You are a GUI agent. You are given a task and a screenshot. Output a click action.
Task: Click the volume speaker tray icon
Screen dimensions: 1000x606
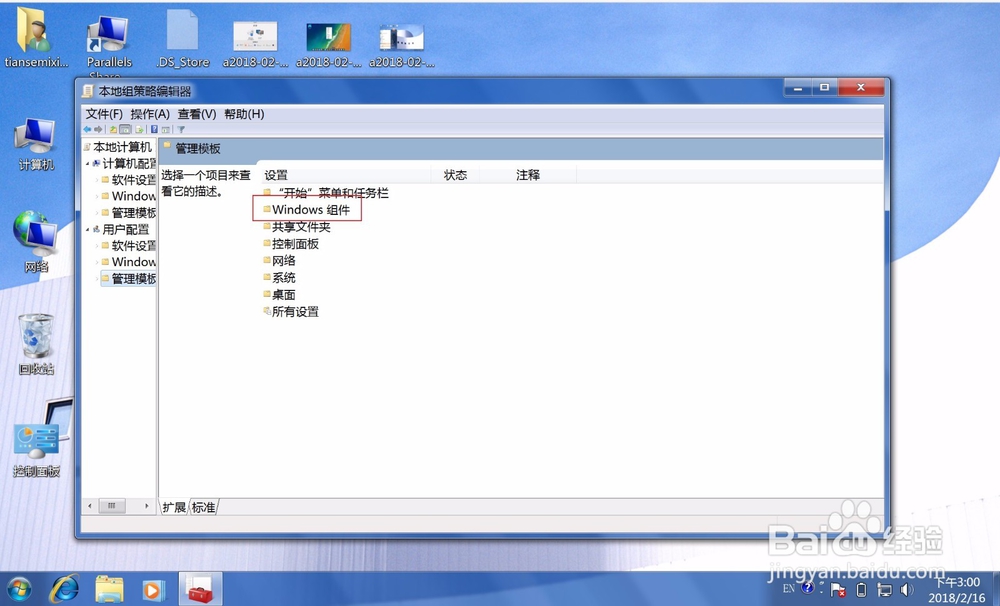coord(906,589)
